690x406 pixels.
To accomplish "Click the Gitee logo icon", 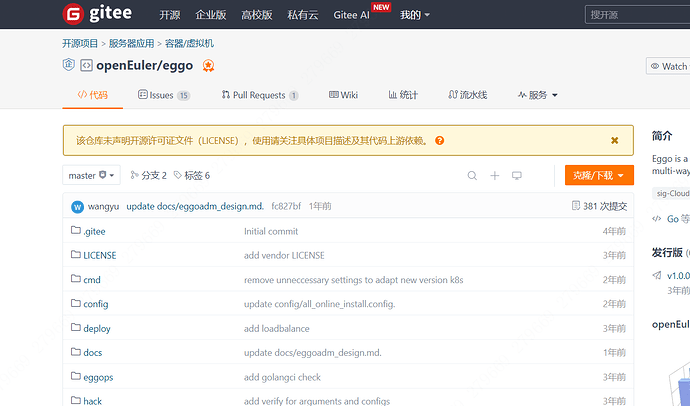I will click(x=72, y=15).
